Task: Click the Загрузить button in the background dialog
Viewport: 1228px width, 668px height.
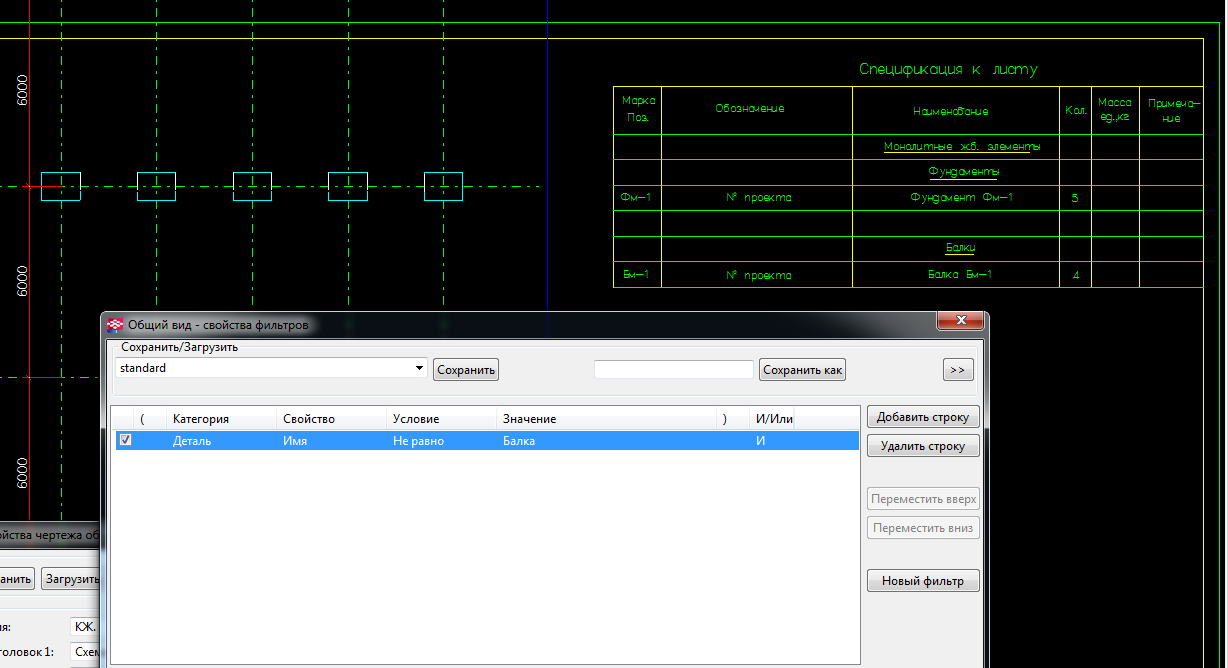Action: click(x=72, y=579)
